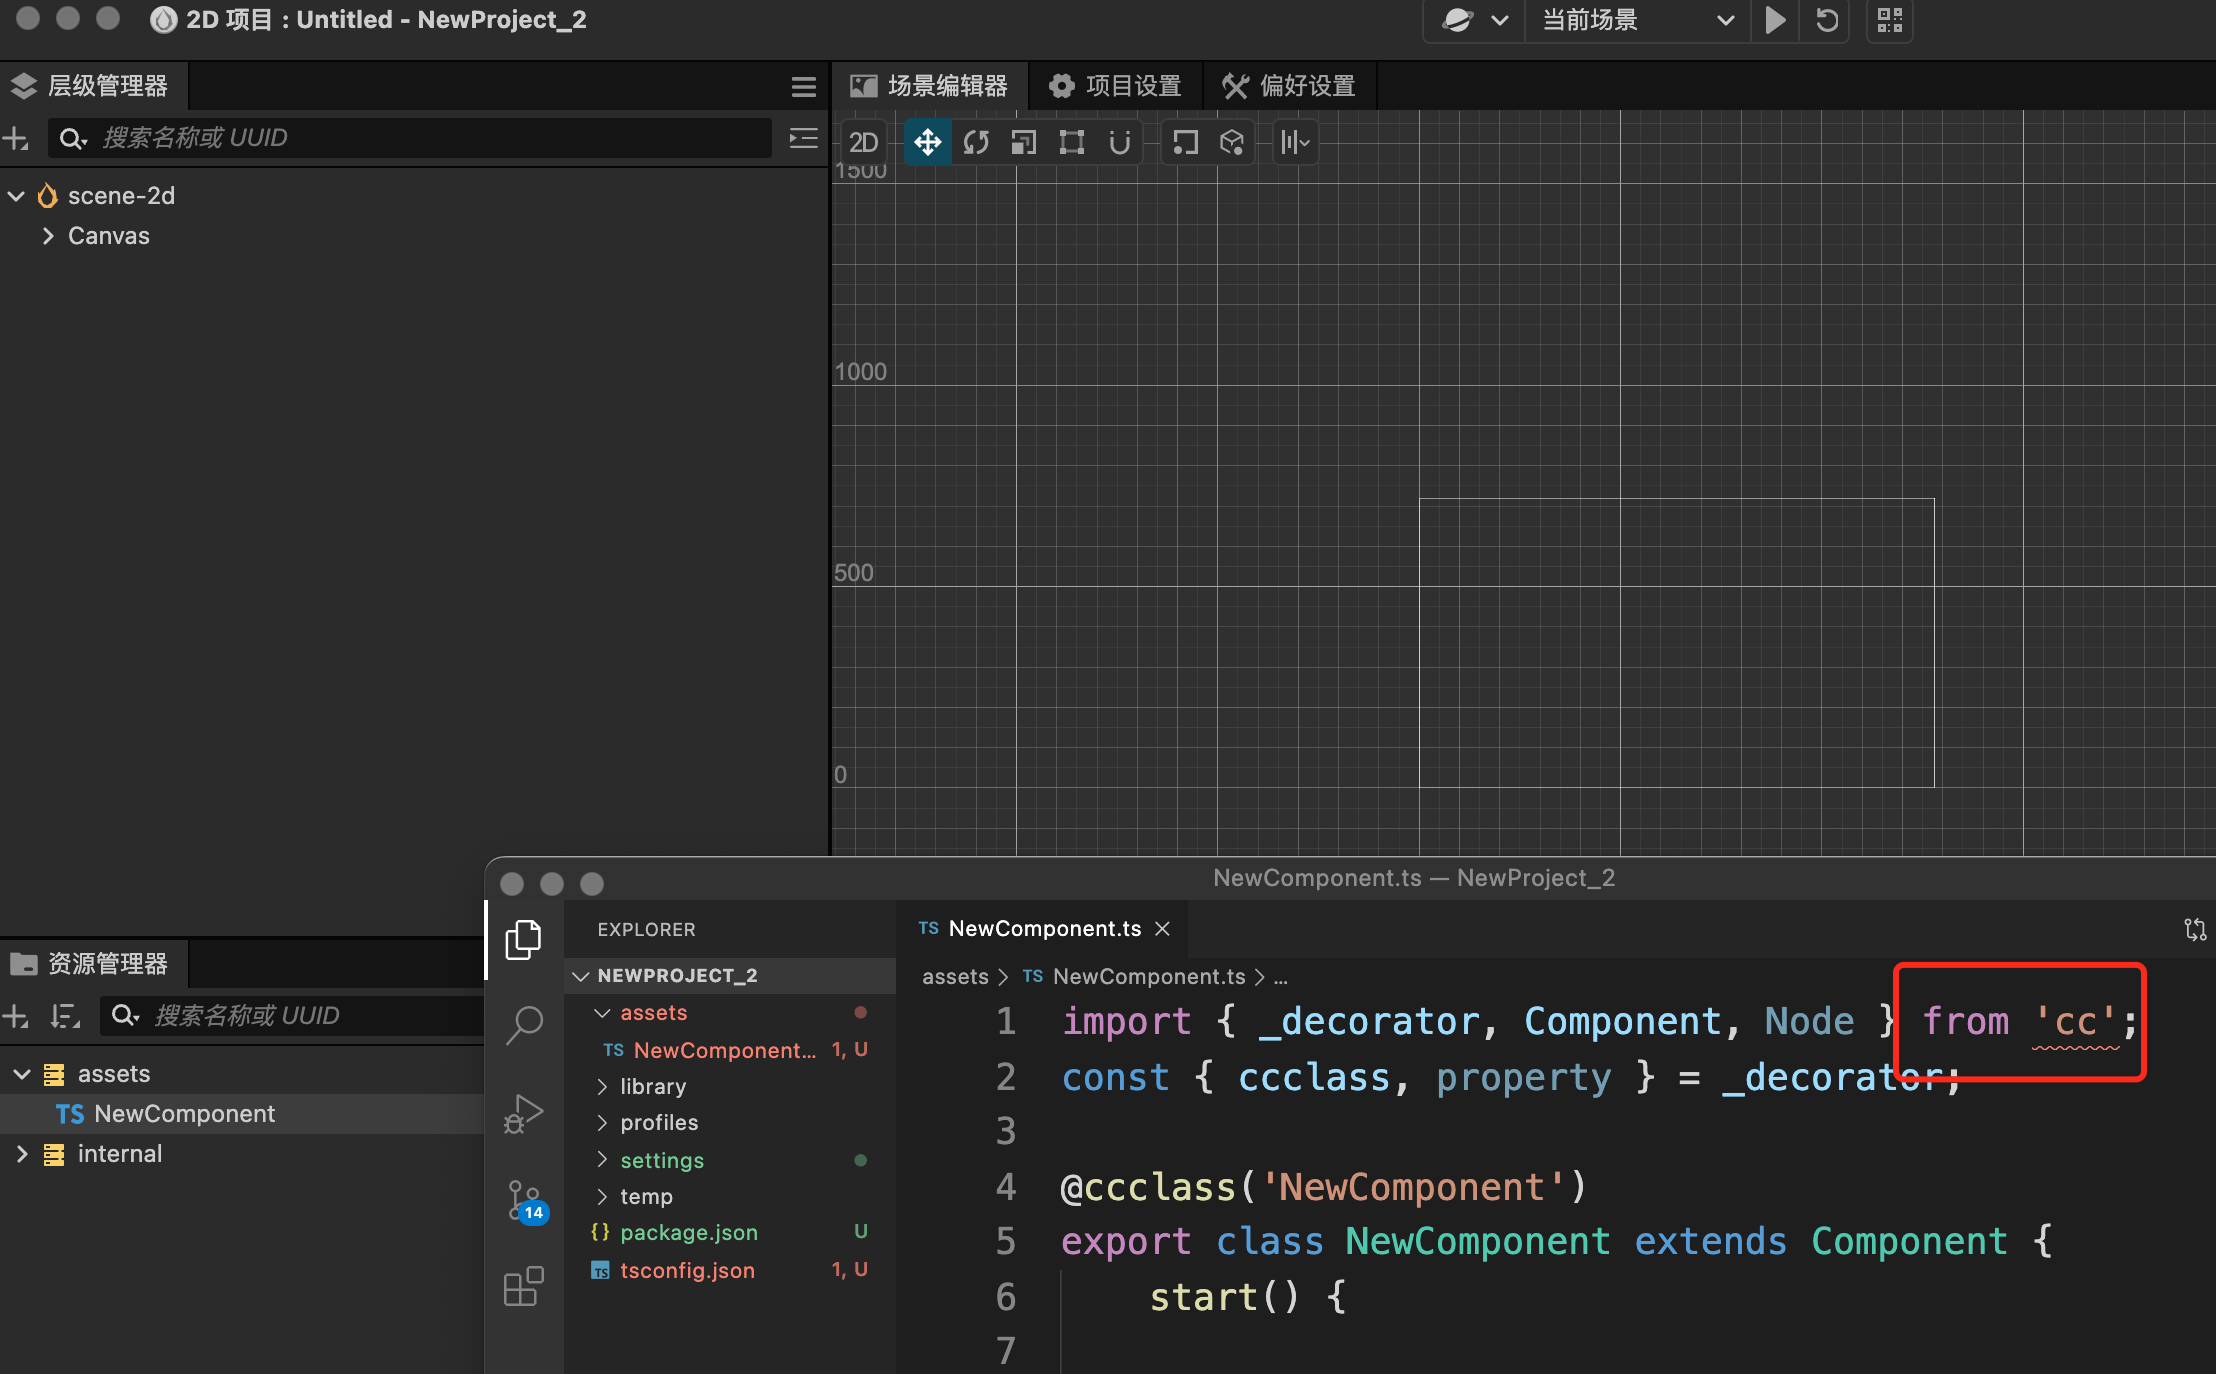Open the 层级管理器 panel menu
The width and height of the screenshot is (2216, 1374).
point(804,87)
